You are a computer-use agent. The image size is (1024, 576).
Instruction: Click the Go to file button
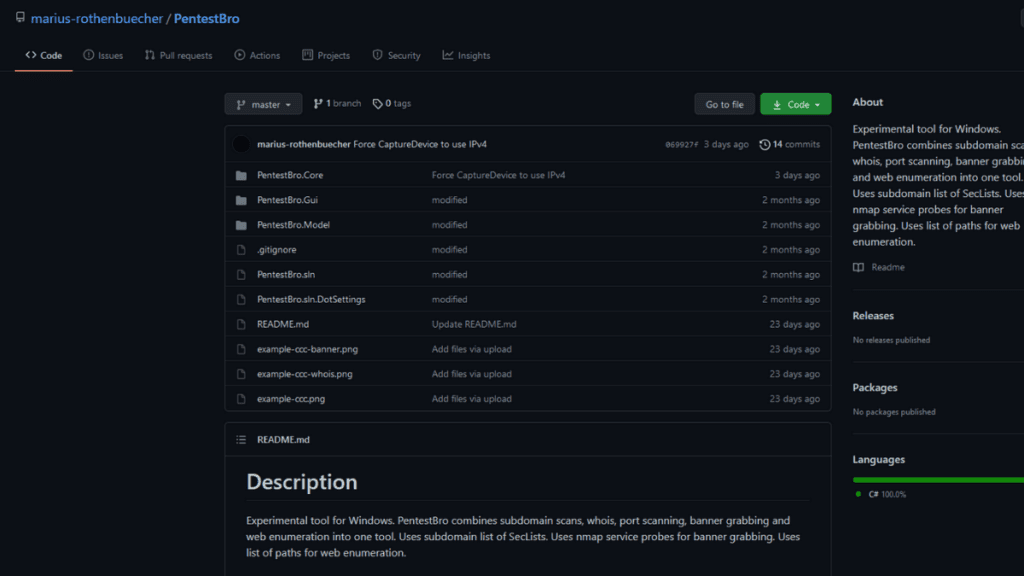click(x=724, y=104)
